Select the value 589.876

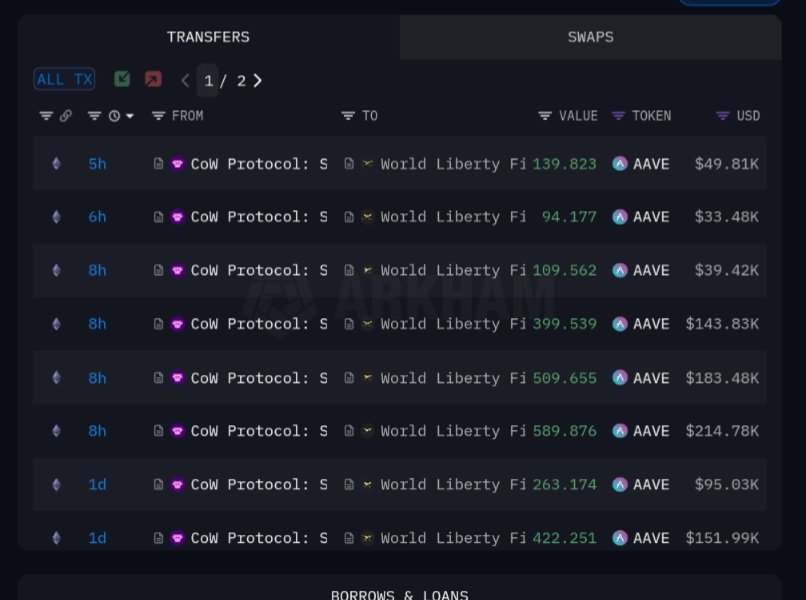pyautogui.click(x=564, y=431)
